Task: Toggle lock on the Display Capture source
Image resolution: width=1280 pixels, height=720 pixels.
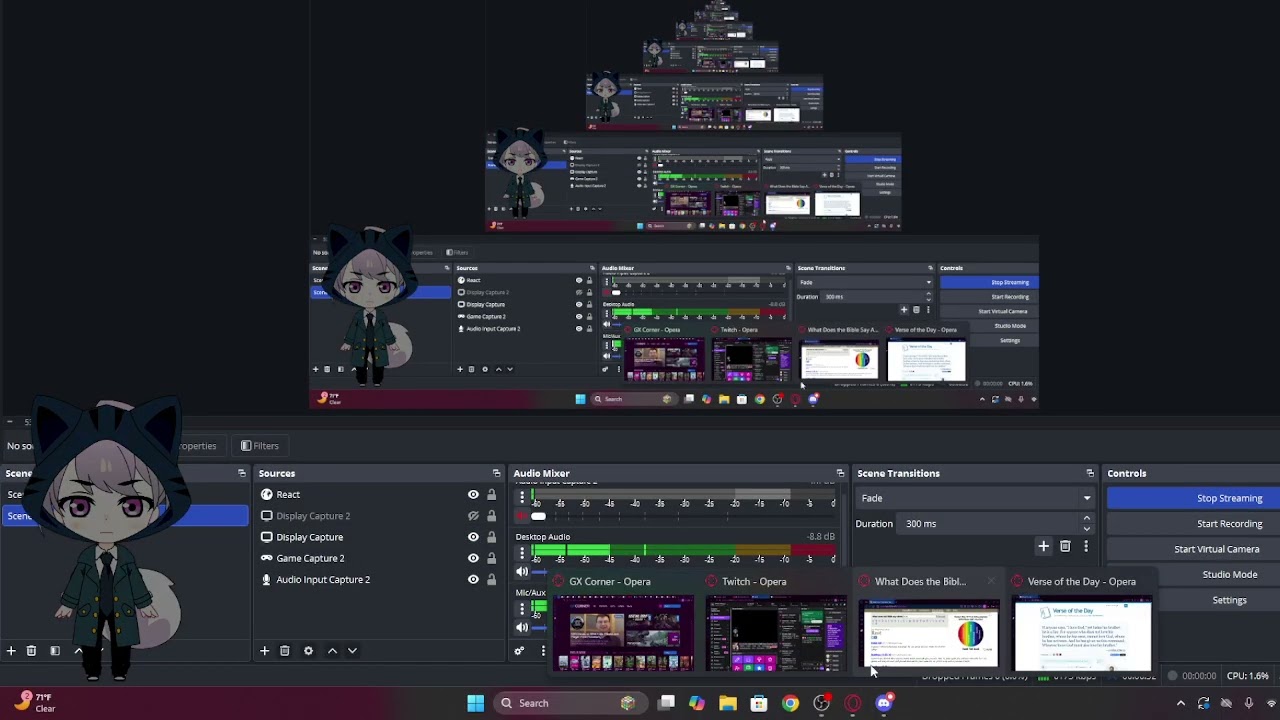Action: coord(491,537)
